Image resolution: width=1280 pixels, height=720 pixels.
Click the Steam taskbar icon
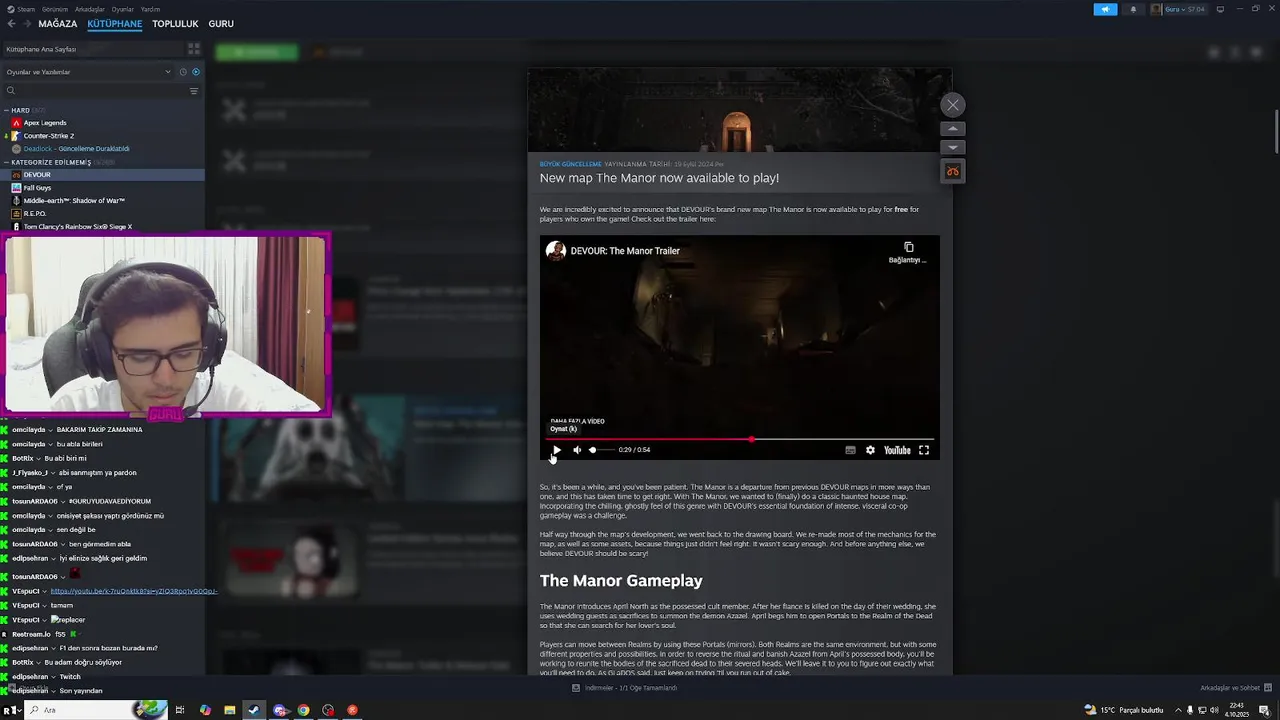(x=254, y=710)
